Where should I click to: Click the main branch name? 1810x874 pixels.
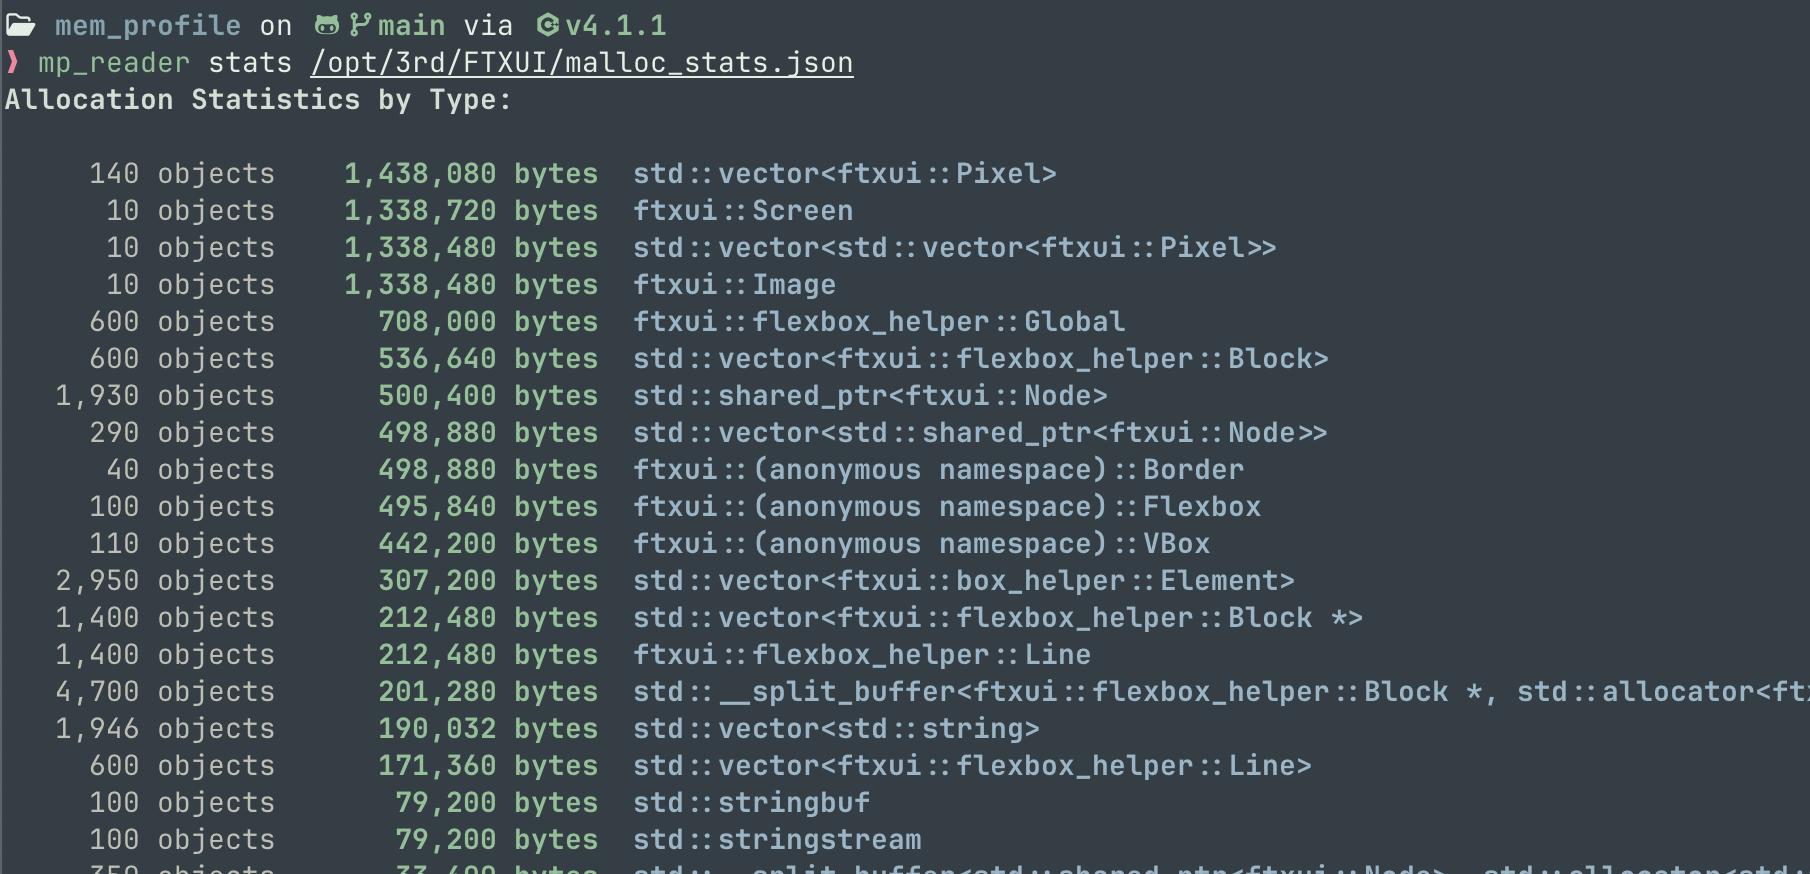coord(411,25)
